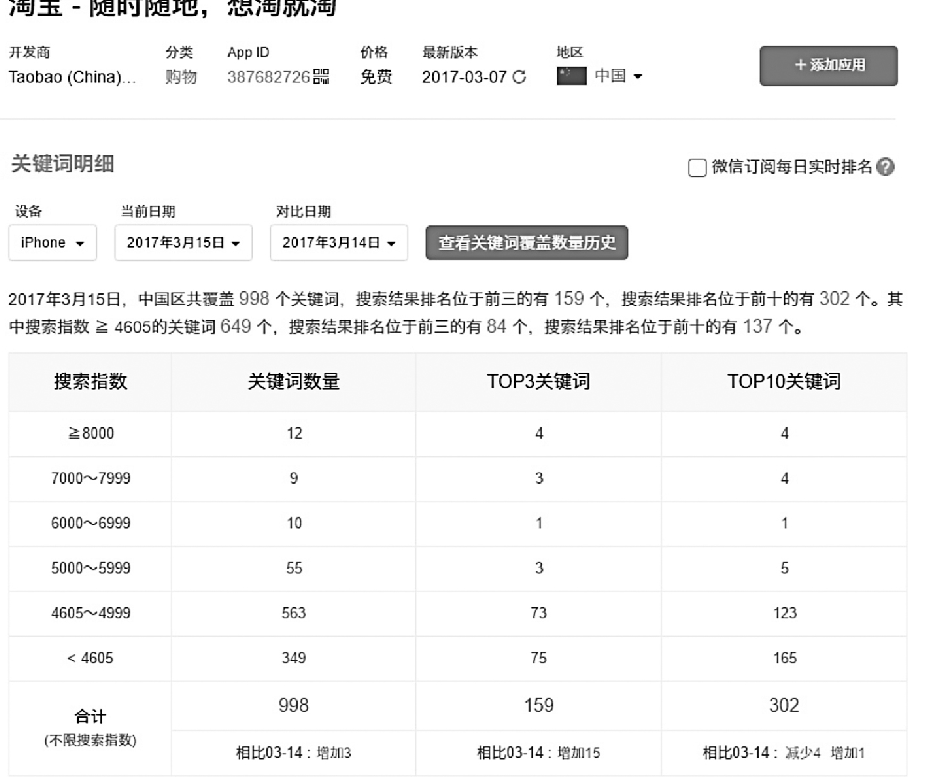The image size is (940, 777).
Task: Click the ≧8000 search index cell
Action: pyautogui.click(x=91, y=433)
